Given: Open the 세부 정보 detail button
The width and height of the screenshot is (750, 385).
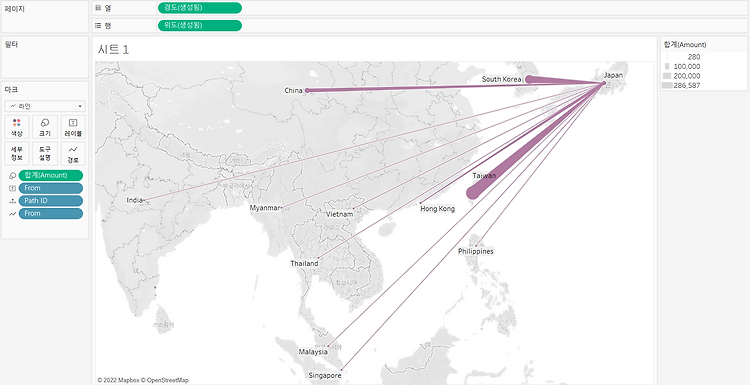Looking at the screenshot, I should click(17, 154).
